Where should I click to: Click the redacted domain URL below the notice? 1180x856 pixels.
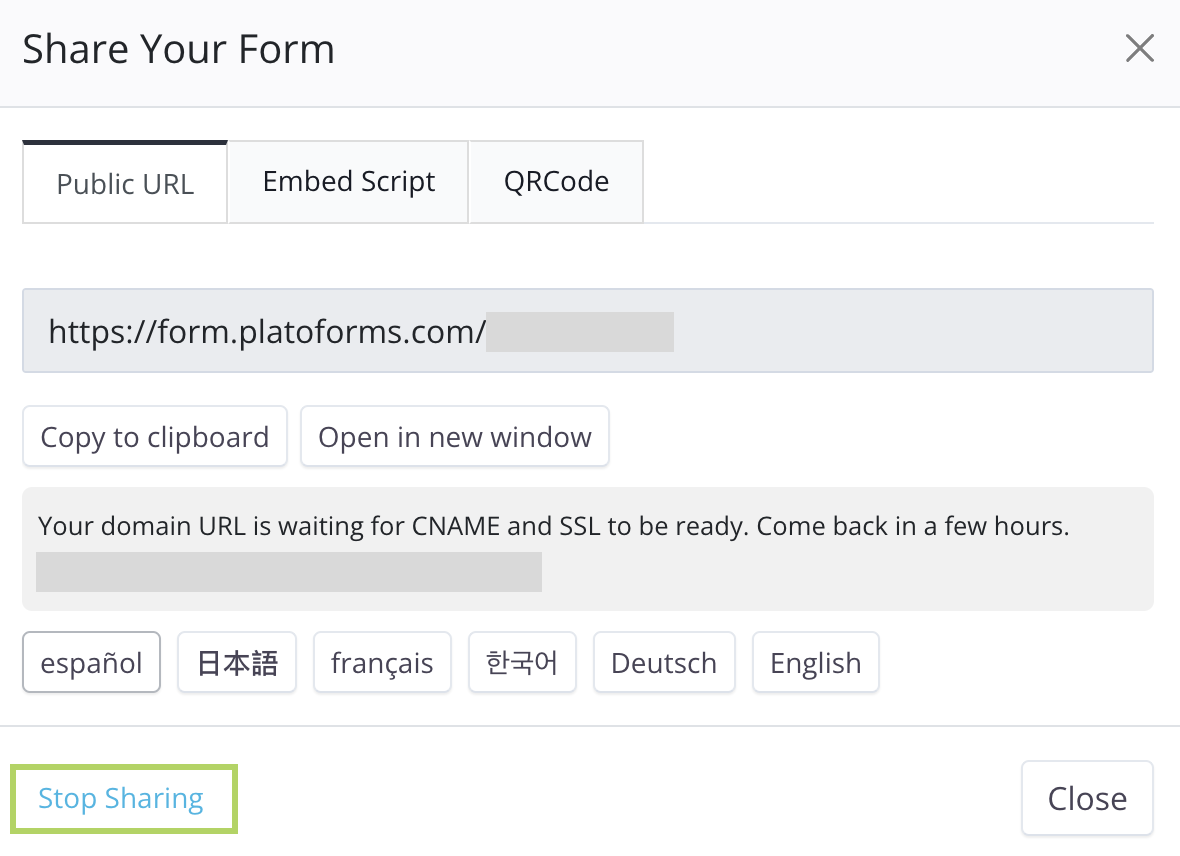click(x=288, y=571)
